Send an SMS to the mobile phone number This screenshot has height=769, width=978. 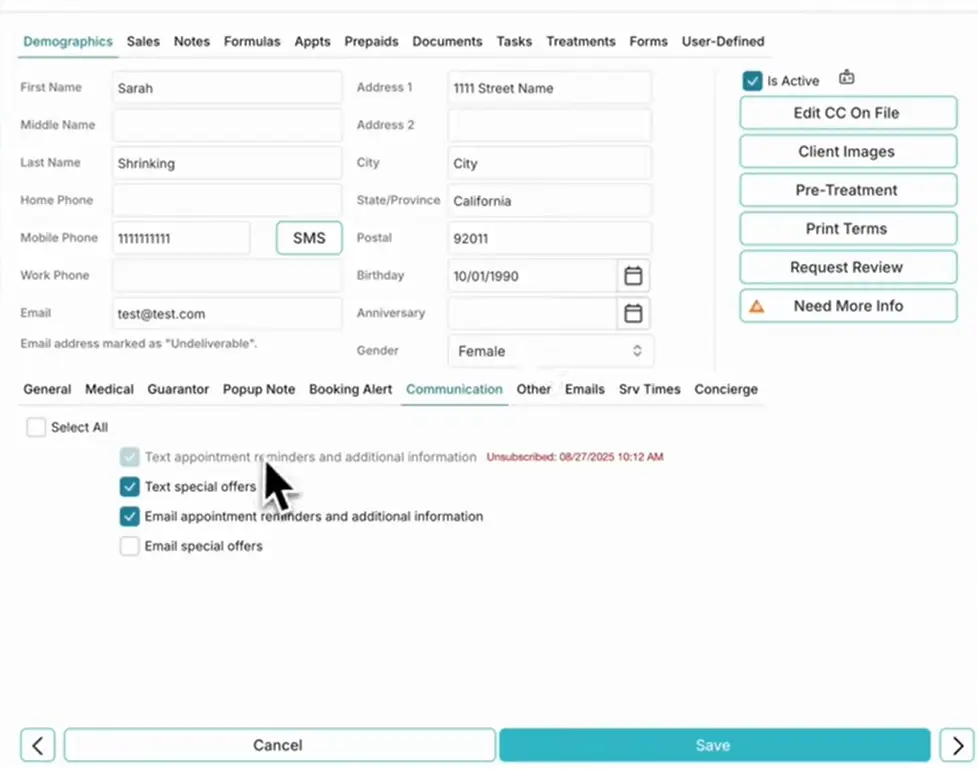point(308,238)
